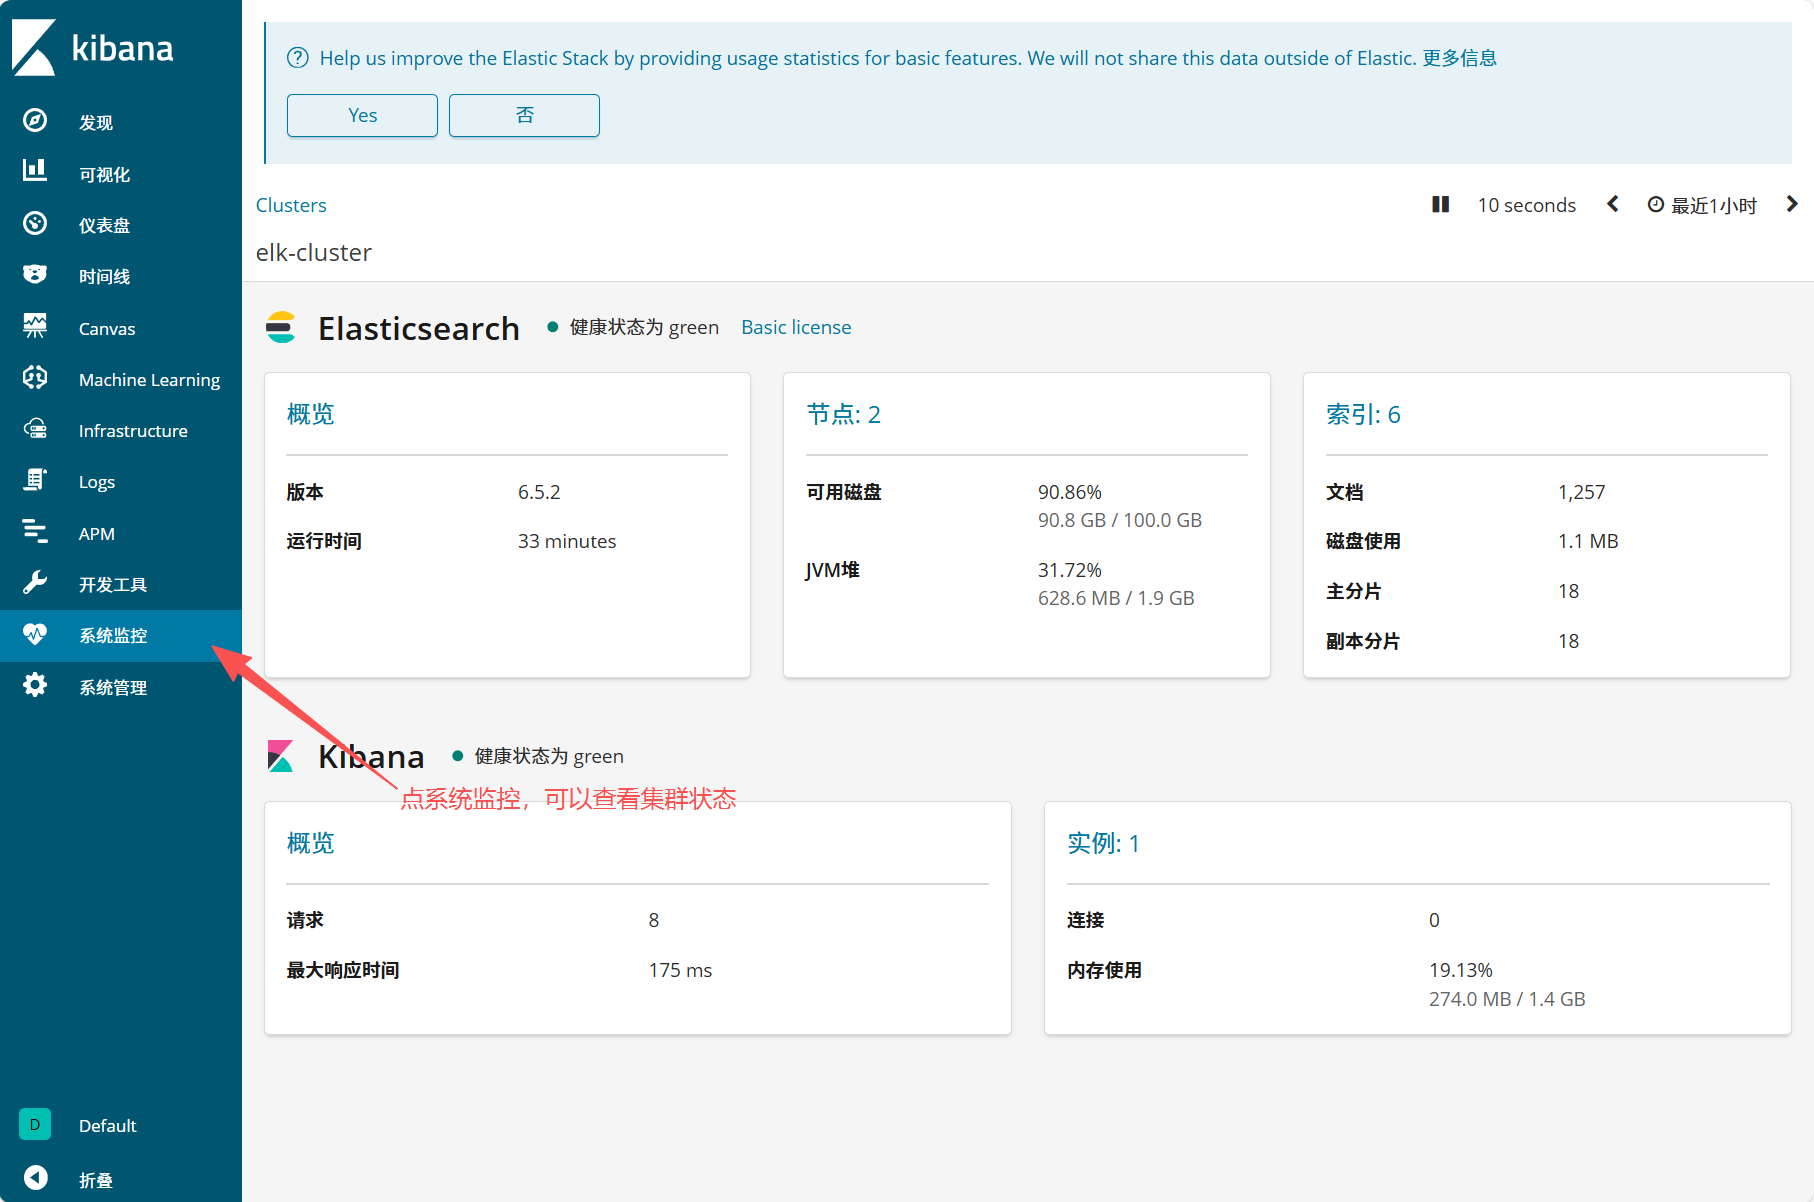1814x1202 pixels.
Task: Open the 开发工具 wrench icon
Action: click(x=35, y=583)
